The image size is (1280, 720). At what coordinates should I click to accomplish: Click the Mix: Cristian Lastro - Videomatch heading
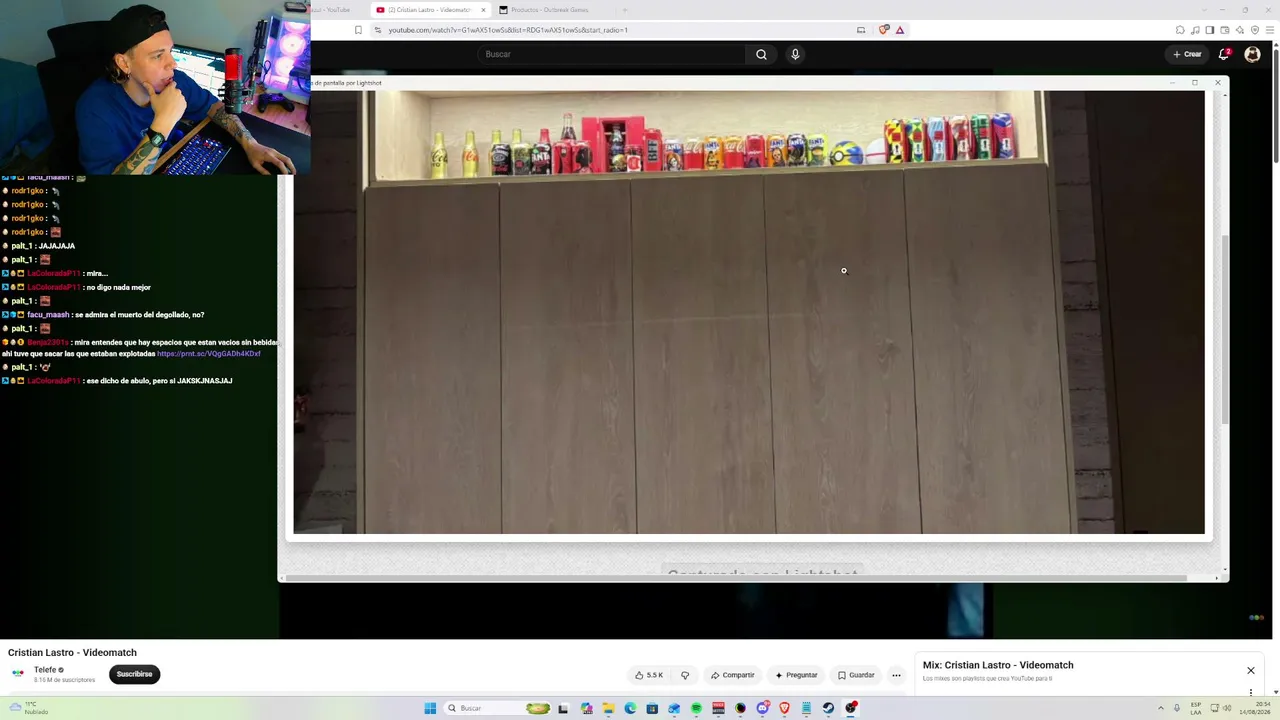(998, 665)
